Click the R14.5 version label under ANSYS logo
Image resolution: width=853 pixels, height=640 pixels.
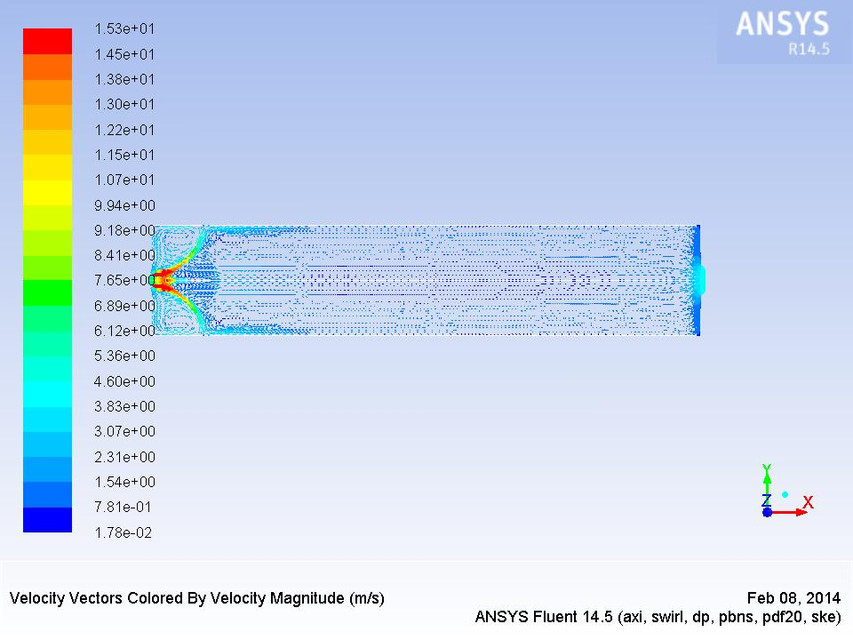tap(811, 47)
